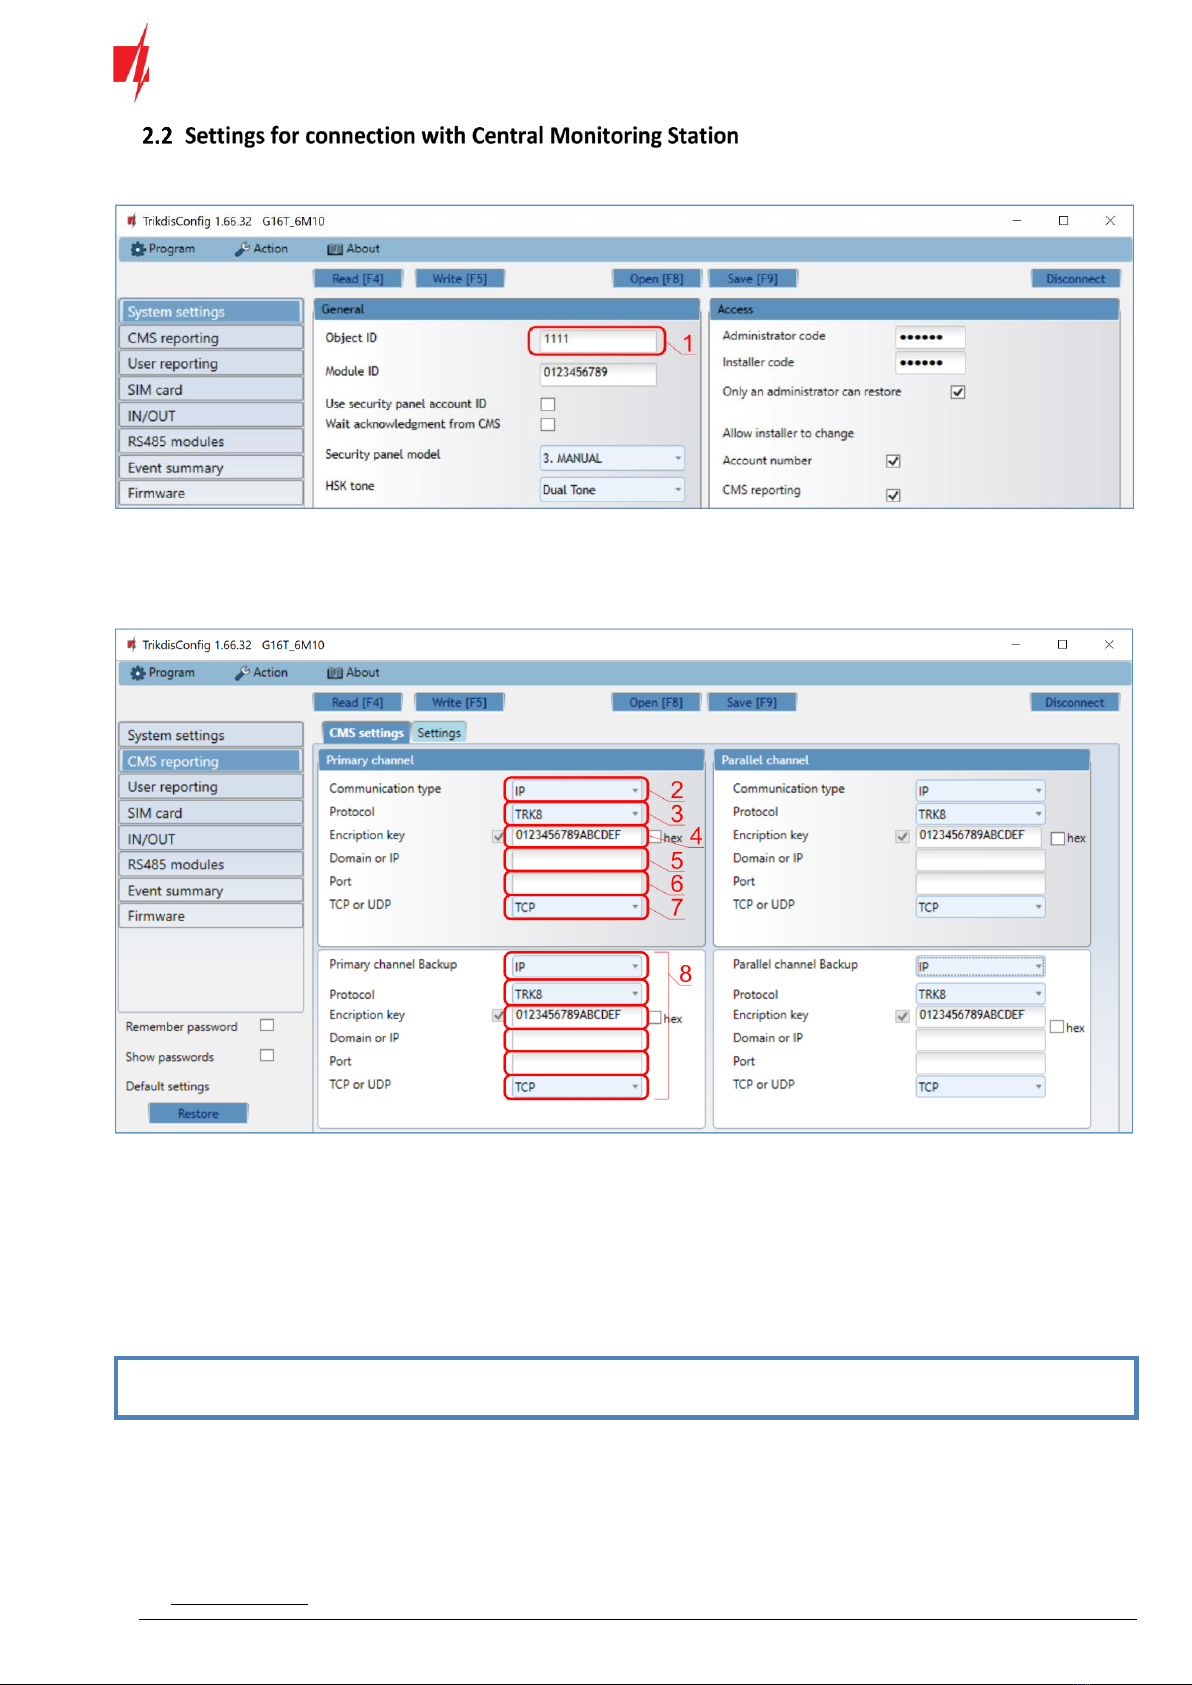Viewport: 1192px width, 1685px height.
Task: Click the Module ID input field
Action: coord(598,373)
